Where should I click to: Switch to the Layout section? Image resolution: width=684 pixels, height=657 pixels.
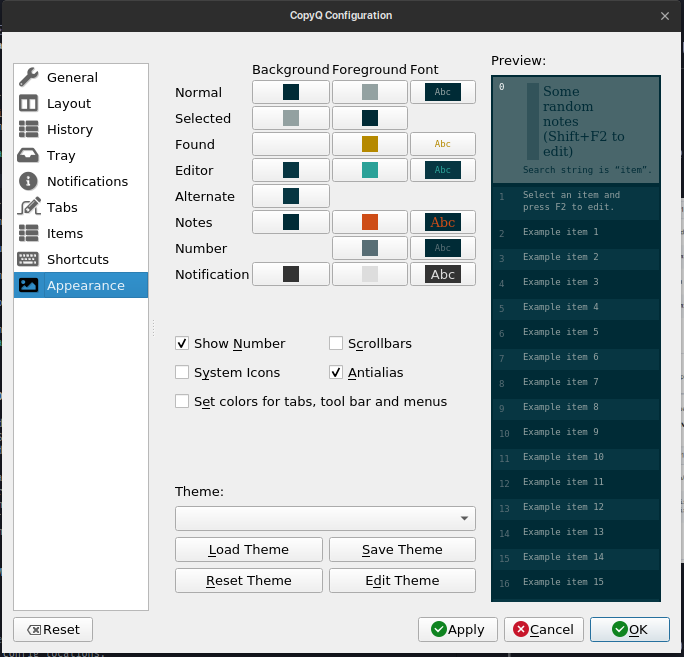(81, 103)
